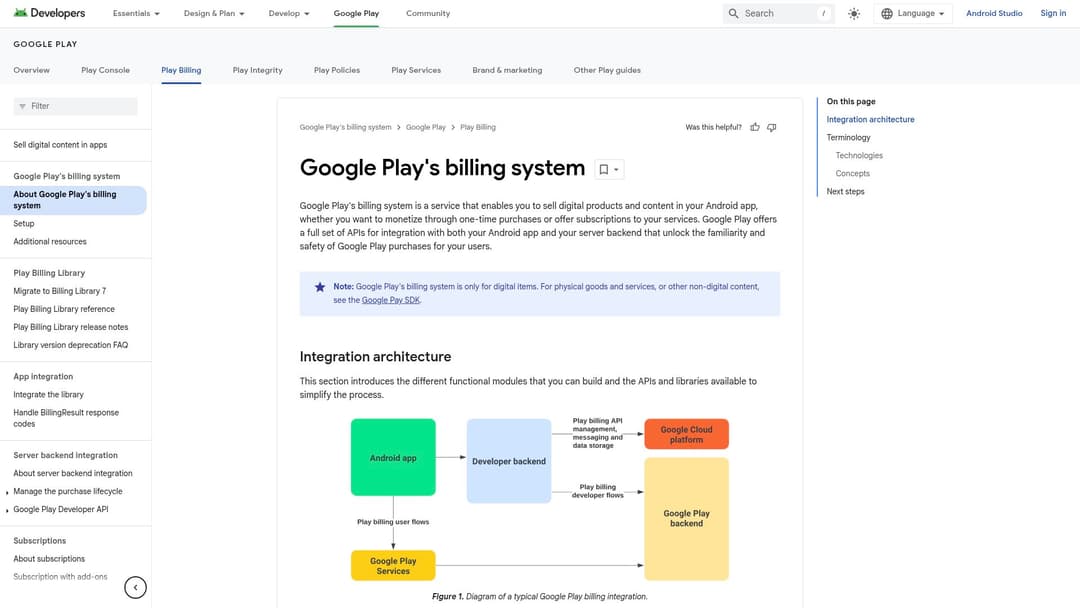Viewport: 1080px width, 608px height.
Task: Click the Developer backend diagram box
Action: pyautogui.click(x=509, y=461)
